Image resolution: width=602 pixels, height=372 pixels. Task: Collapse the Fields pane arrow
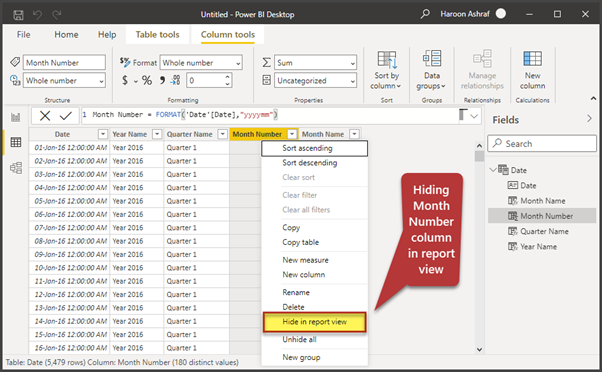click(x=589, y=119)
